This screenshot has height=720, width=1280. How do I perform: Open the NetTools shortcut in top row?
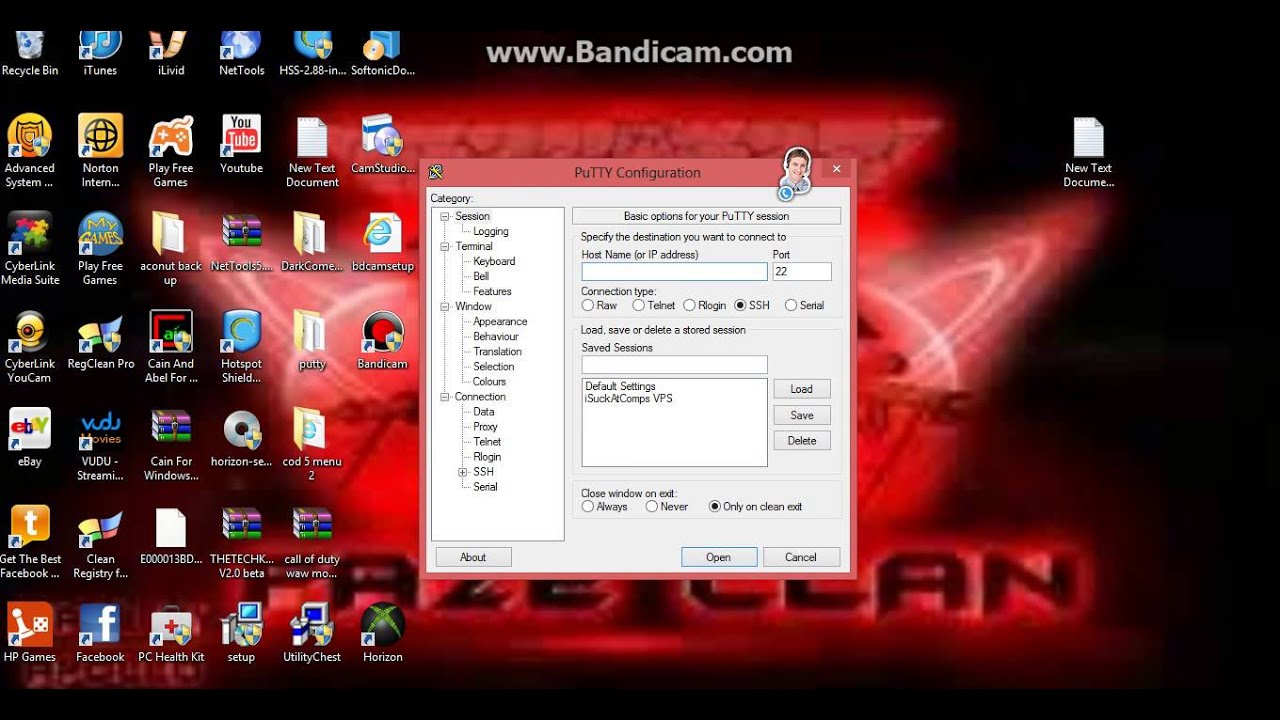241,54
